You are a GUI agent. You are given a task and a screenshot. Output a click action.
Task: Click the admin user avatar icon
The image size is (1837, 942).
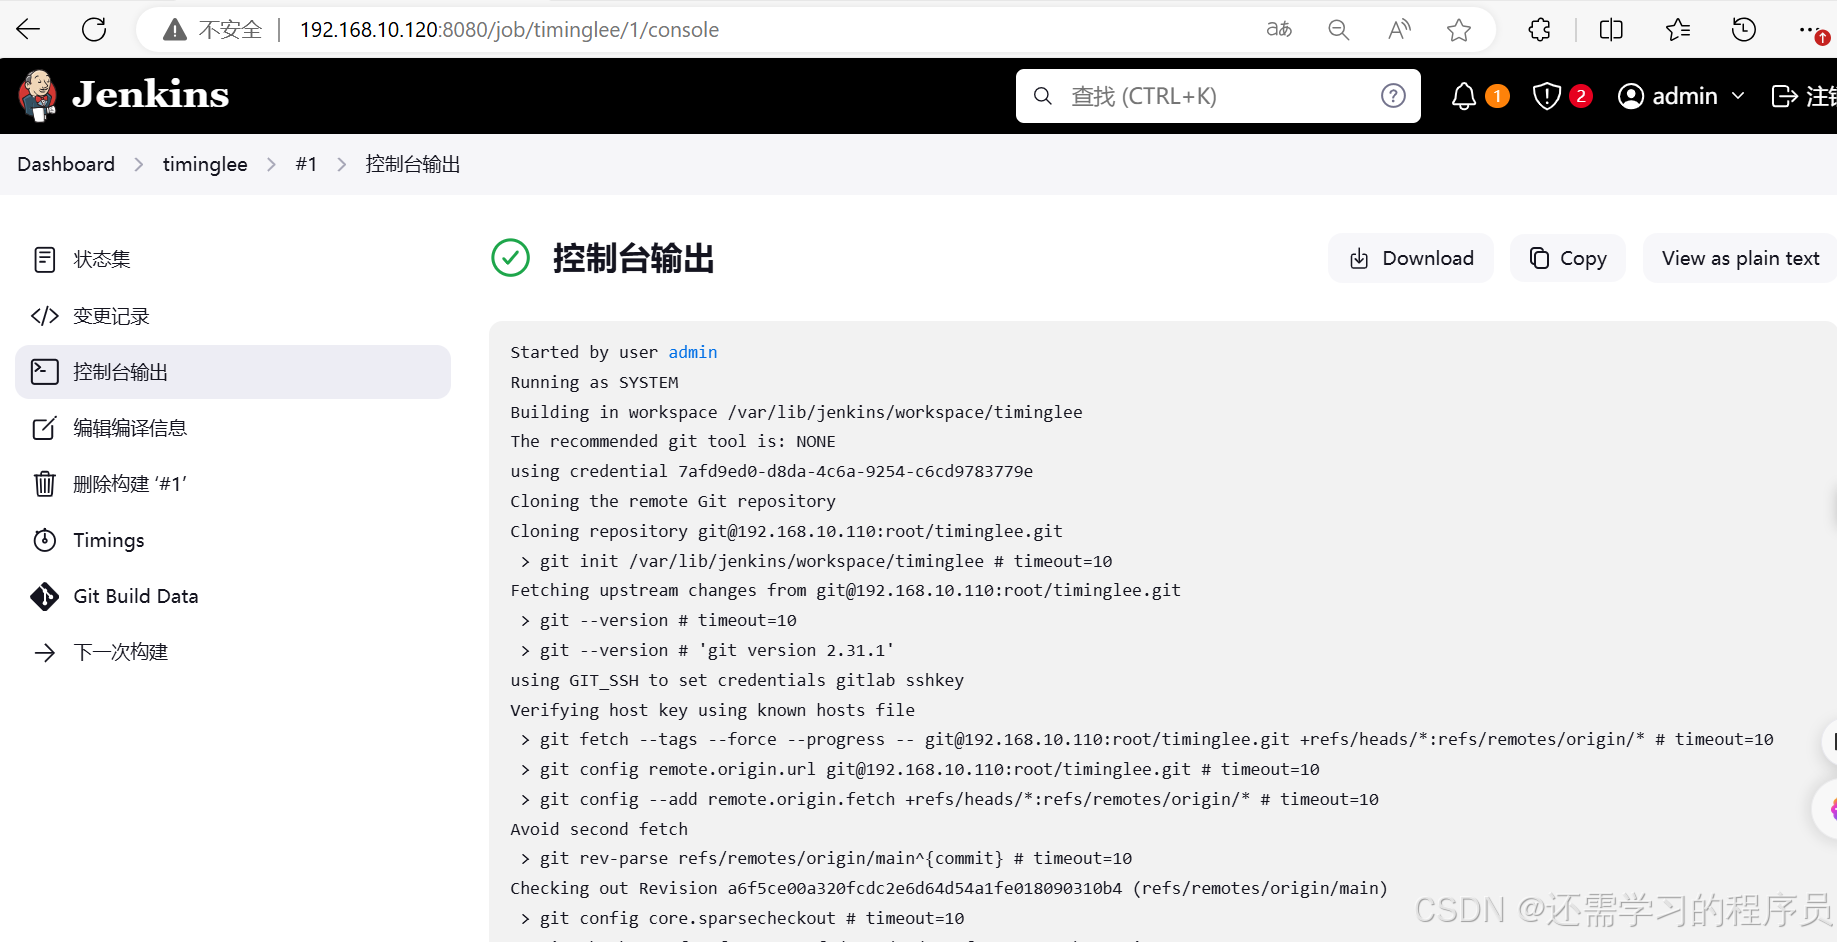[x=1631, y=96]
